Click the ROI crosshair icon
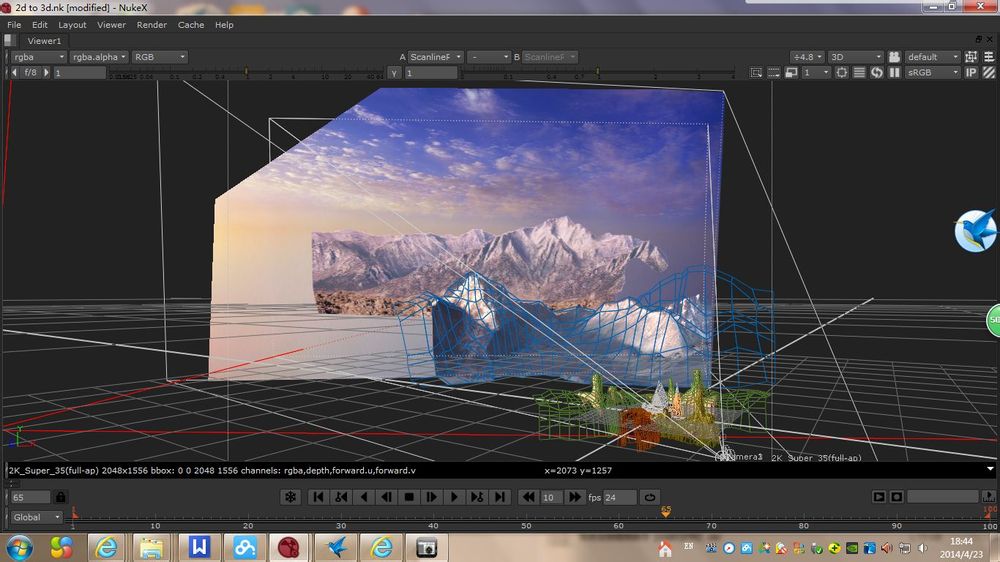Screen dimensions: 1000x562 pyautogui.click(x=842, y=73)
